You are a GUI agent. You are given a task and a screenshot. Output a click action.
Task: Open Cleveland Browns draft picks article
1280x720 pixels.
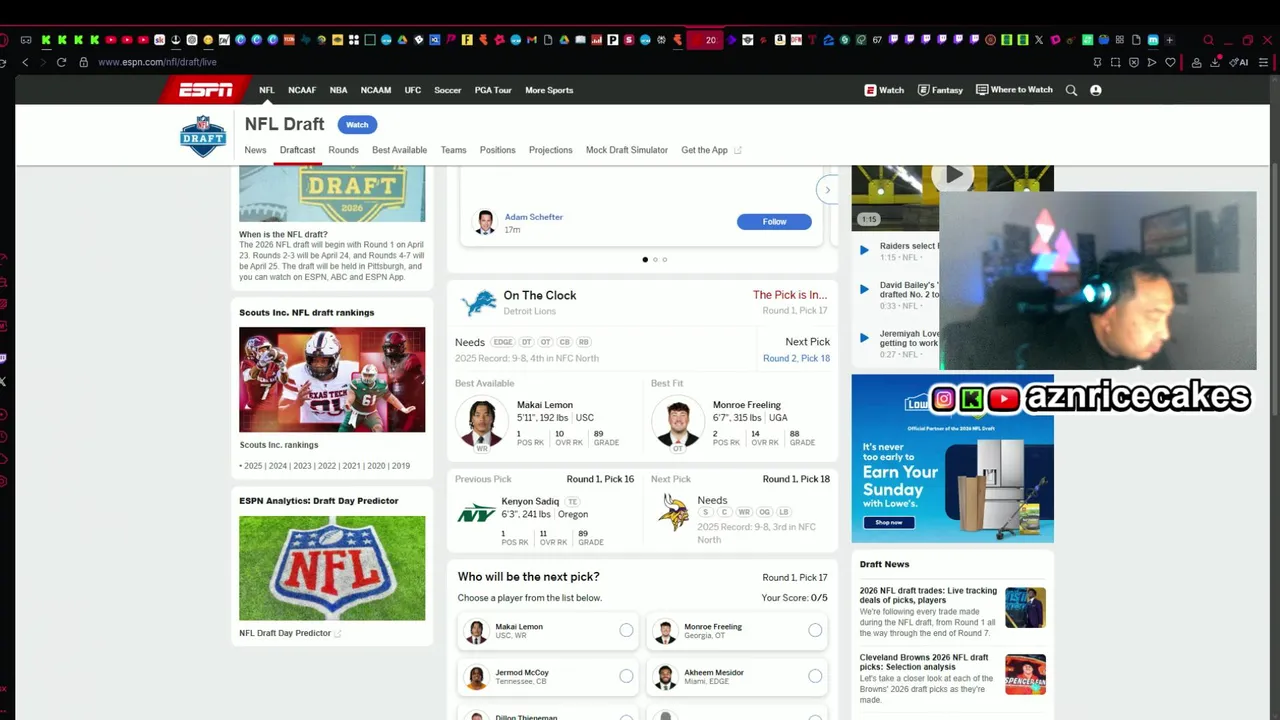(x=924, y=662)
